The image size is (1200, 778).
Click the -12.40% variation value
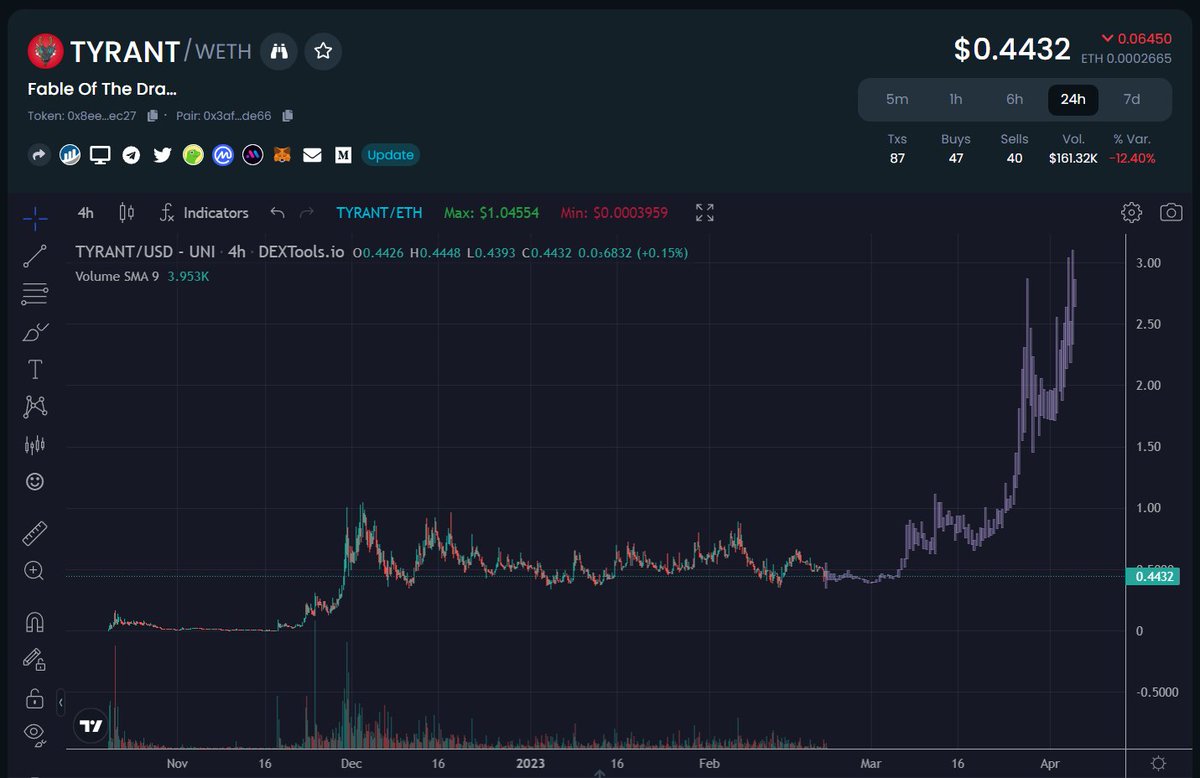click(1133, 158)
